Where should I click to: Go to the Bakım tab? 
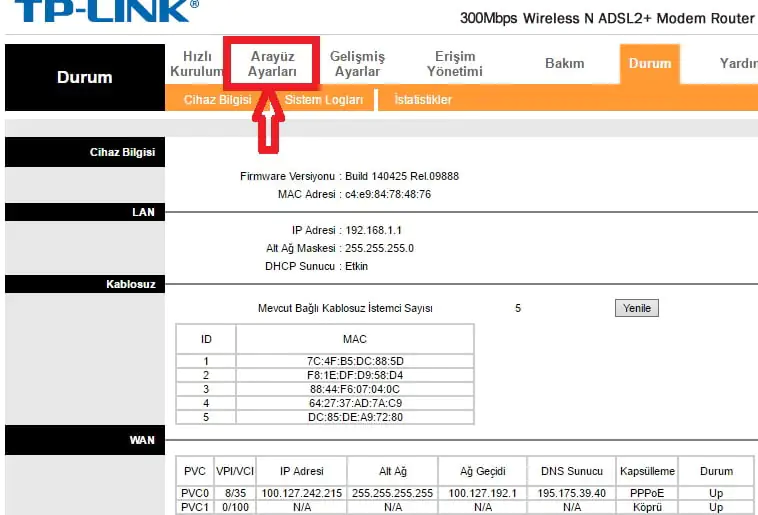[564, 63]
